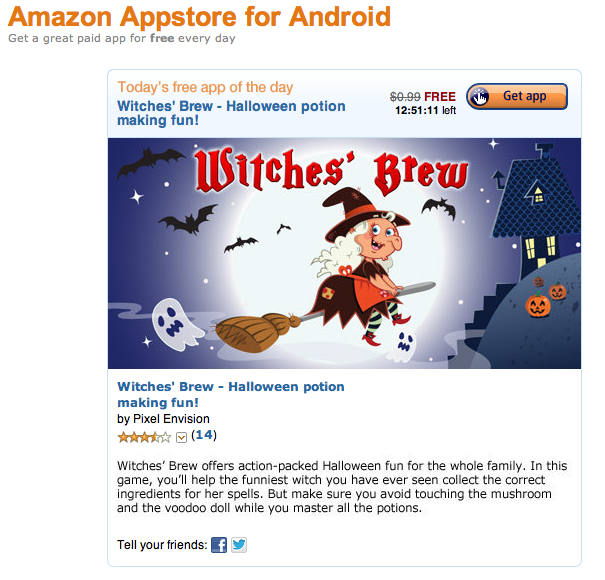This screenshot has width=605, height=580.
Task: Open the 14 customer reviews link
Action: (x=204, y=435)
